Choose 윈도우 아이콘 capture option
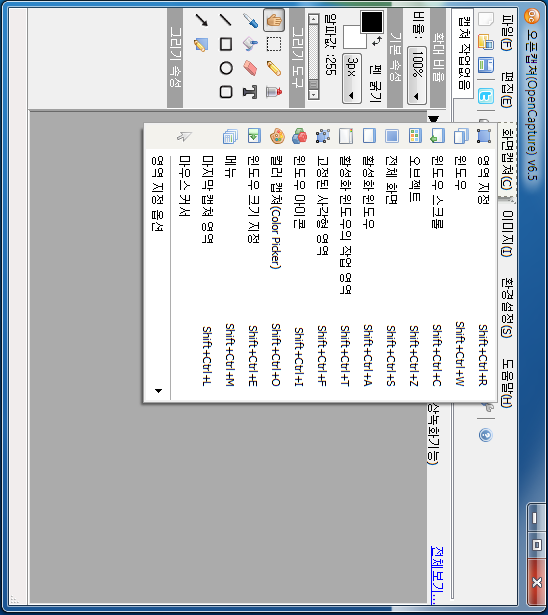The image size is (548, 615). pos(299,263)
